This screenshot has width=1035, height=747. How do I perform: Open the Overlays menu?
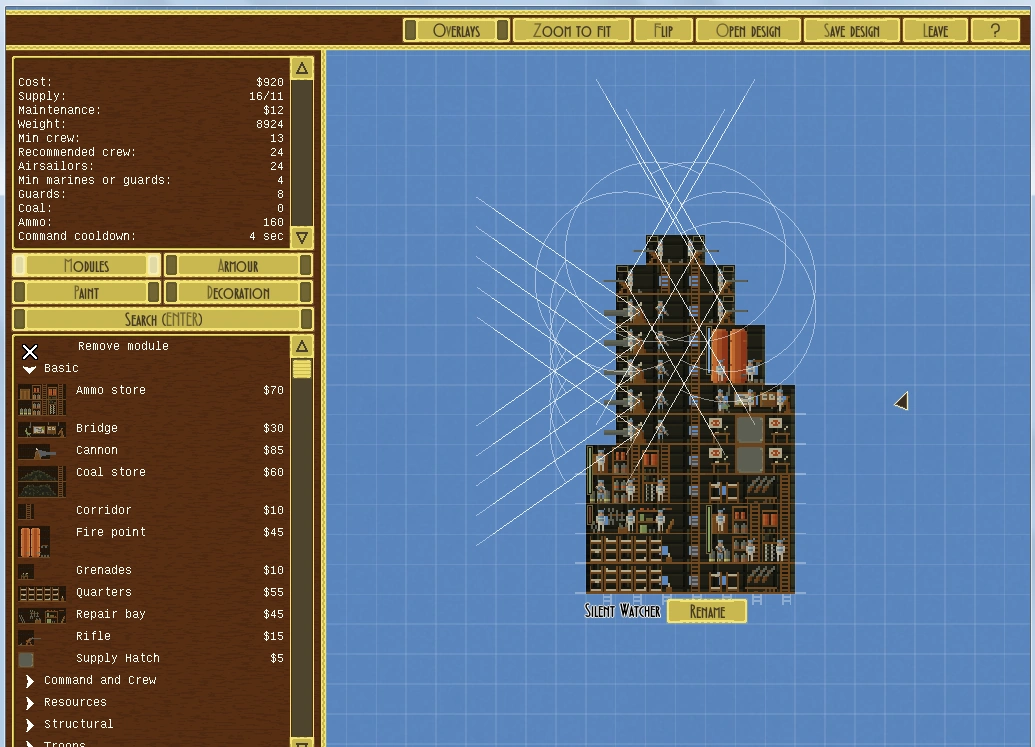456,30
